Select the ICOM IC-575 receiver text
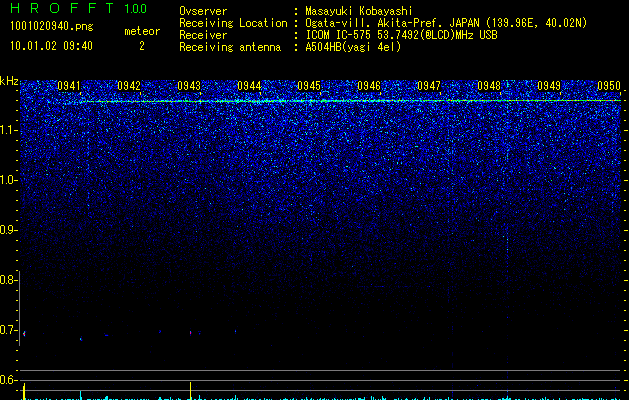 point(401,35)
